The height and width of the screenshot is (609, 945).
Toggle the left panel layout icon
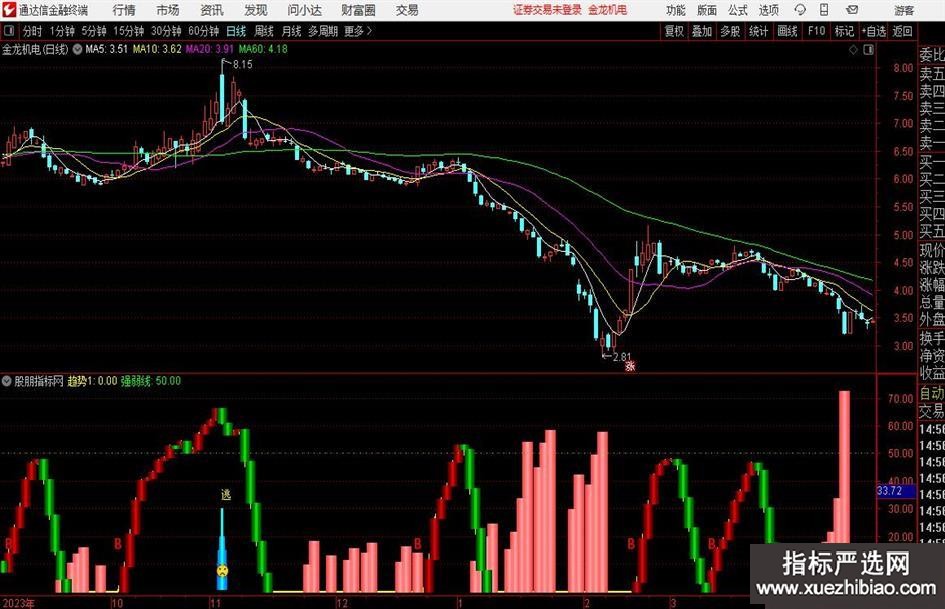pyautogui.click(x=8, y=31)
